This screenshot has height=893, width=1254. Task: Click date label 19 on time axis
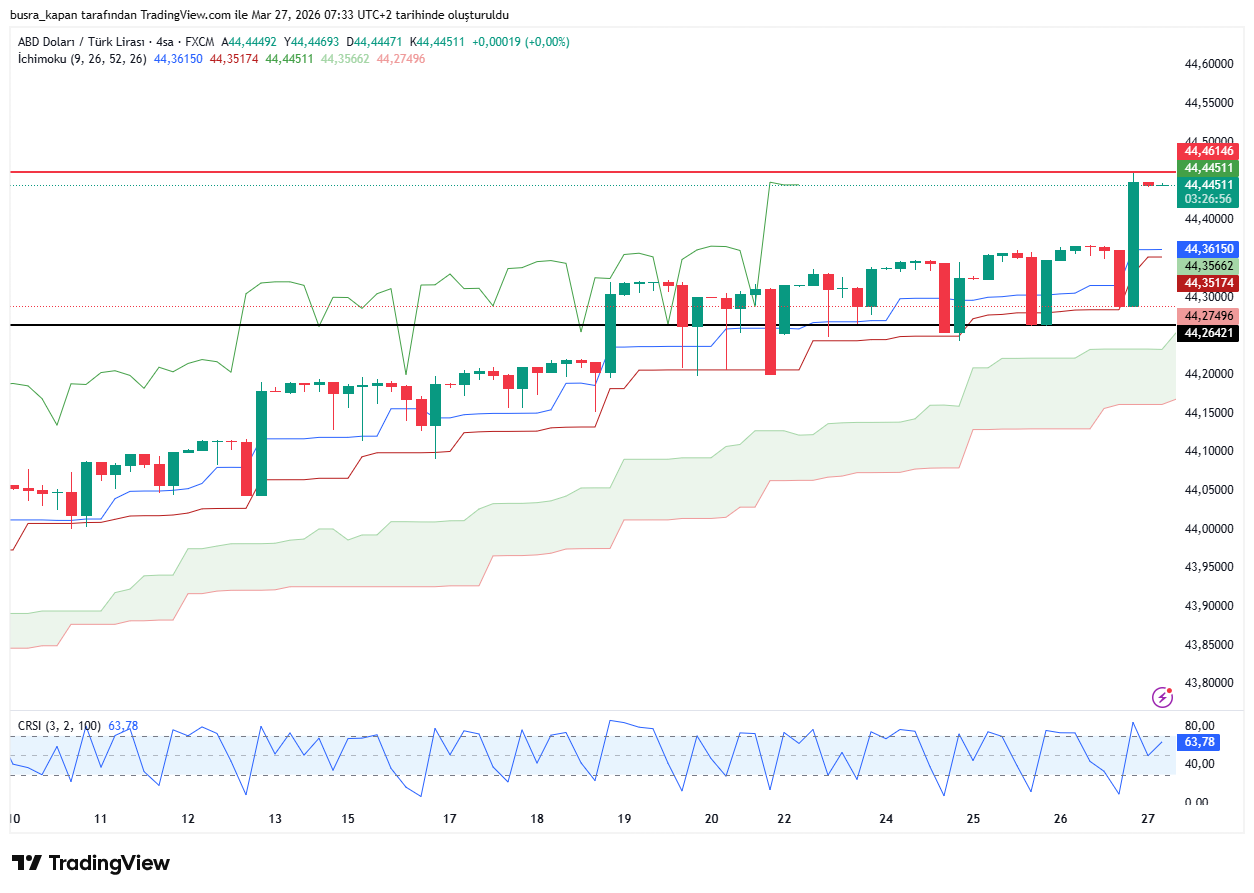(624, 819)
